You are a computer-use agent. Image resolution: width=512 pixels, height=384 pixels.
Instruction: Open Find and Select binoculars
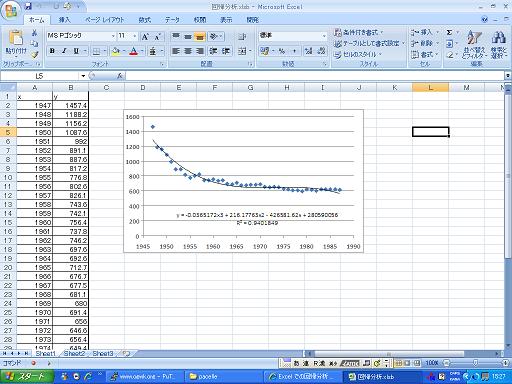tap(498, 44)
